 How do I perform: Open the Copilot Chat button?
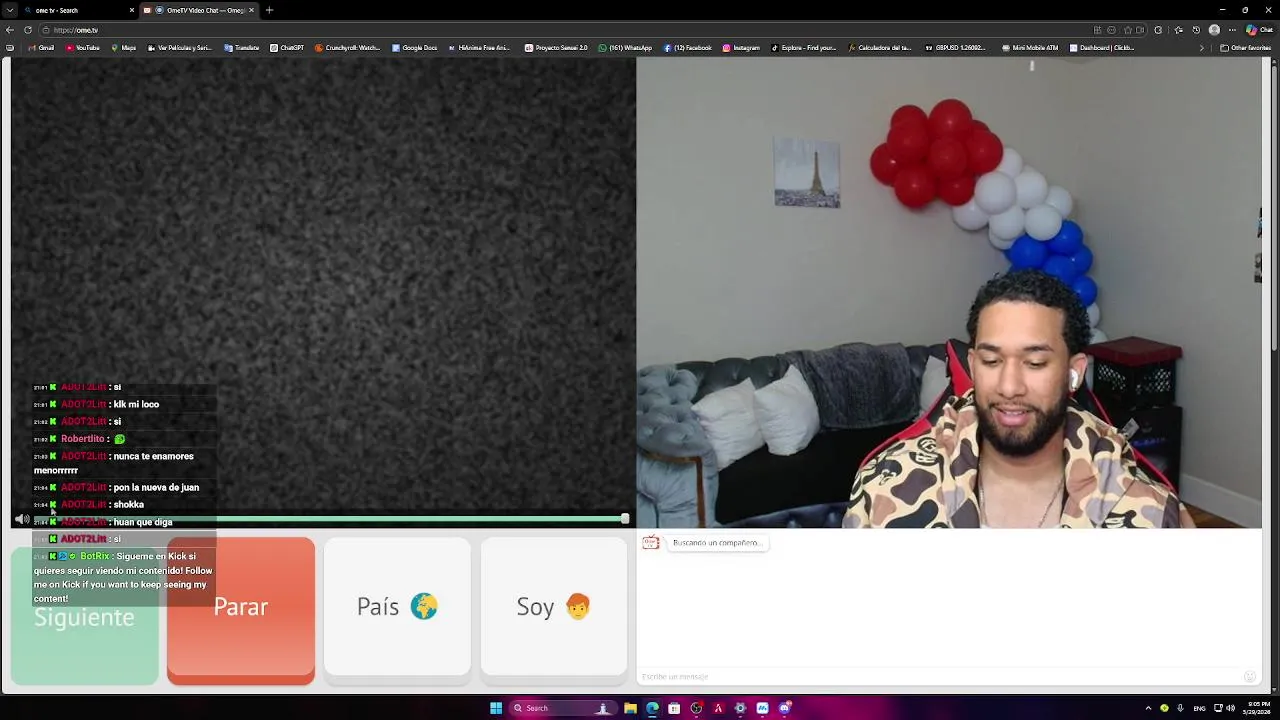click(x=1259, y=30)
